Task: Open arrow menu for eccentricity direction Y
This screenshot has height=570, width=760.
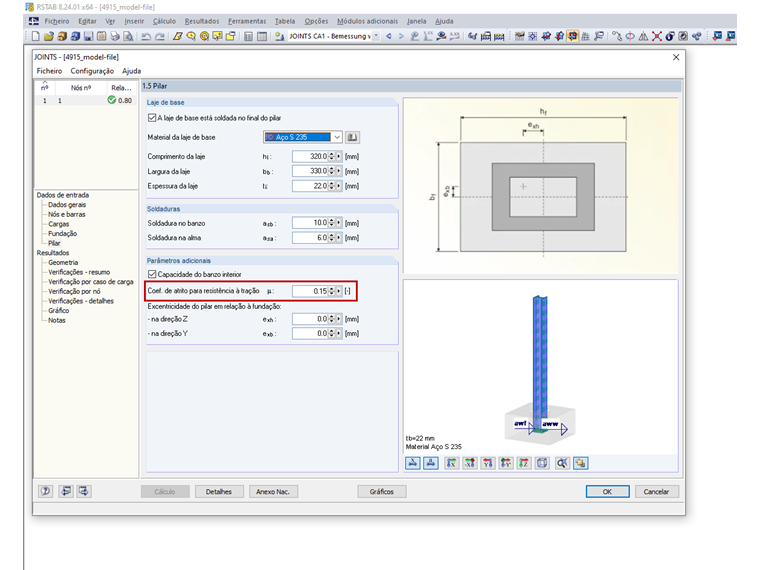Action: coord(339,333)
